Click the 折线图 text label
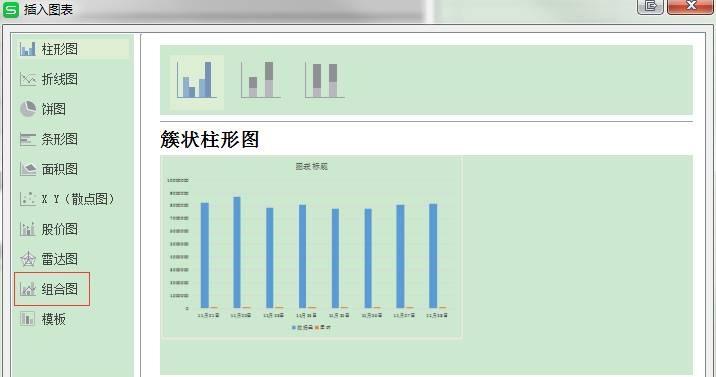This screenshot has height=377, width=716. click(x=59, y=79)
